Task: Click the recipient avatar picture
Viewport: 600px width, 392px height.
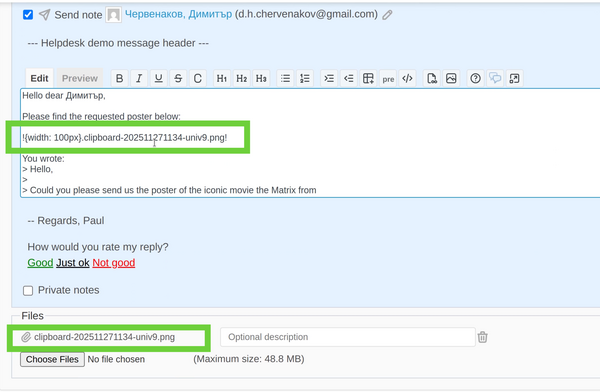Action: pos(113,15)
